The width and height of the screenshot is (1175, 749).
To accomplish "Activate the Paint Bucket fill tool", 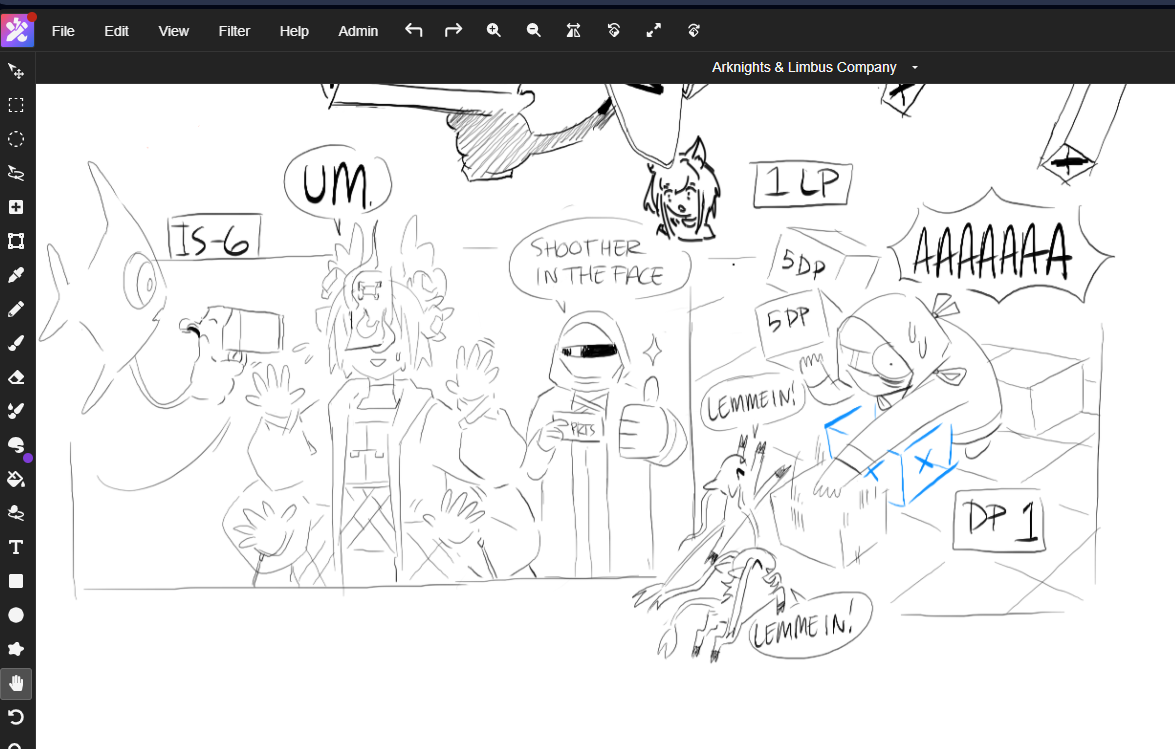I will coord(16,479).
